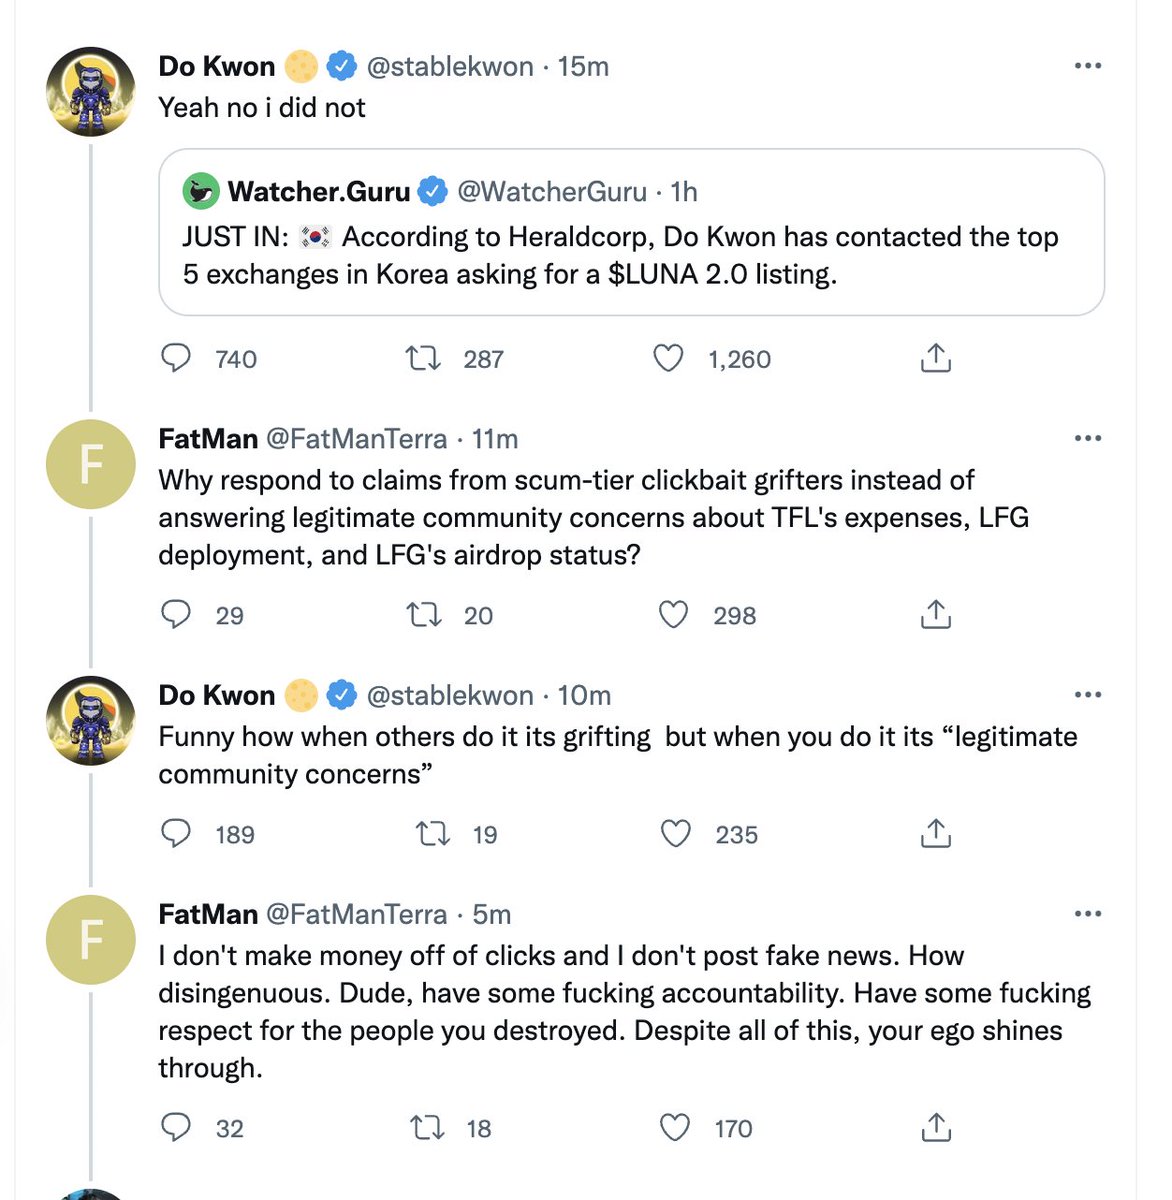Click FatMan's "F" avatar on the 5m tweet
The width and height of the screenshot is (1172, 1200).
90,939
